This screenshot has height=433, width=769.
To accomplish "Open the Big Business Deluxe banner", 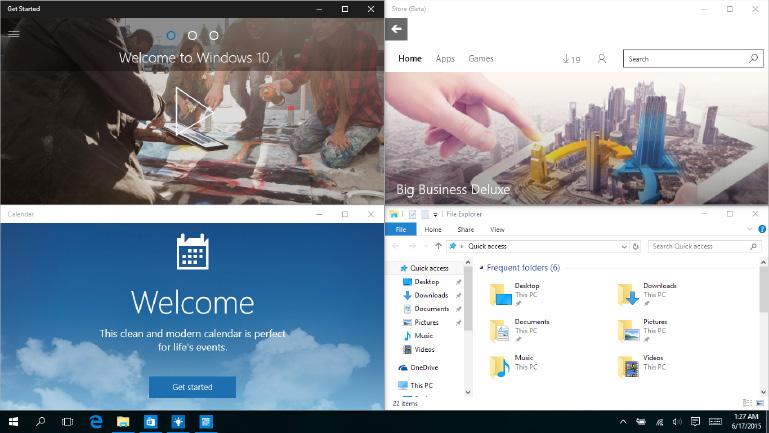I will pyautogui.click(x=577, y=138).
